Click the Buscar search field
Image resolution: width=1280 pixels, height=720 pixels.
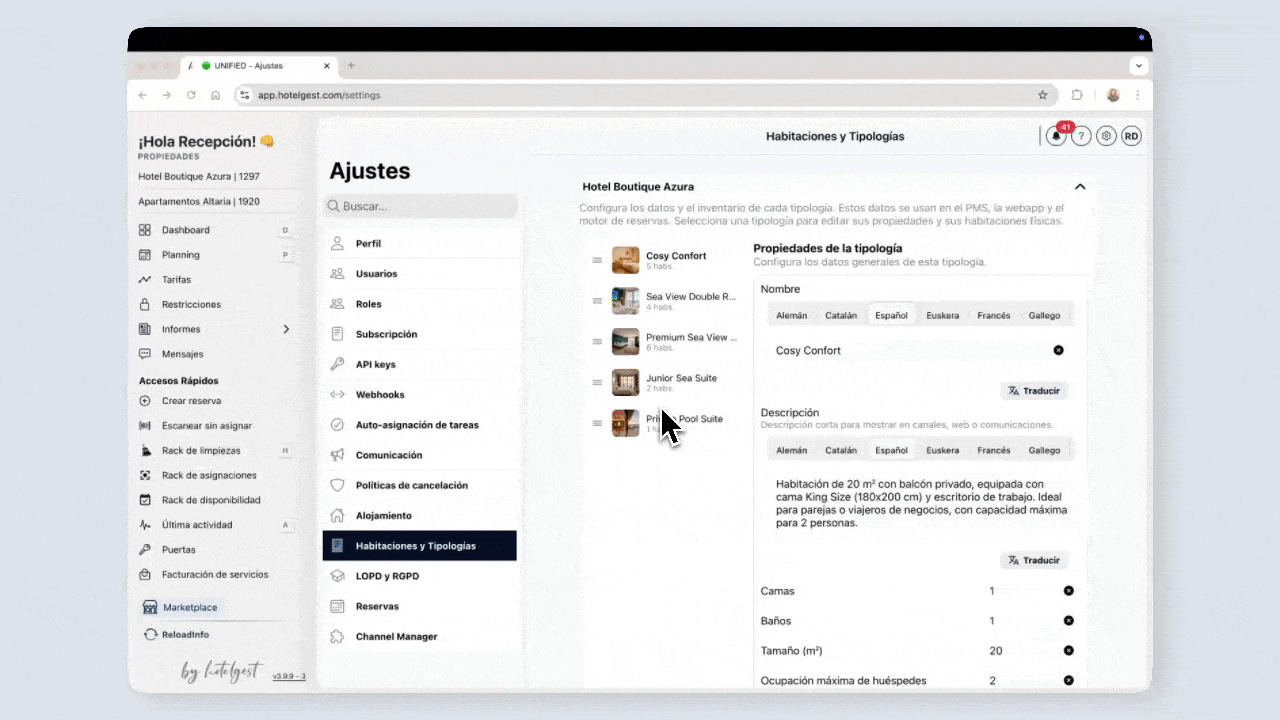[421, 206]
